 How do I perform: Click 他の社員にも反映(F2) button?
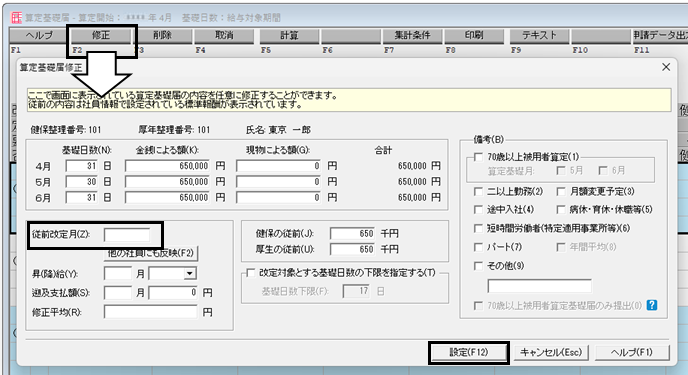[x=150, y=254]
